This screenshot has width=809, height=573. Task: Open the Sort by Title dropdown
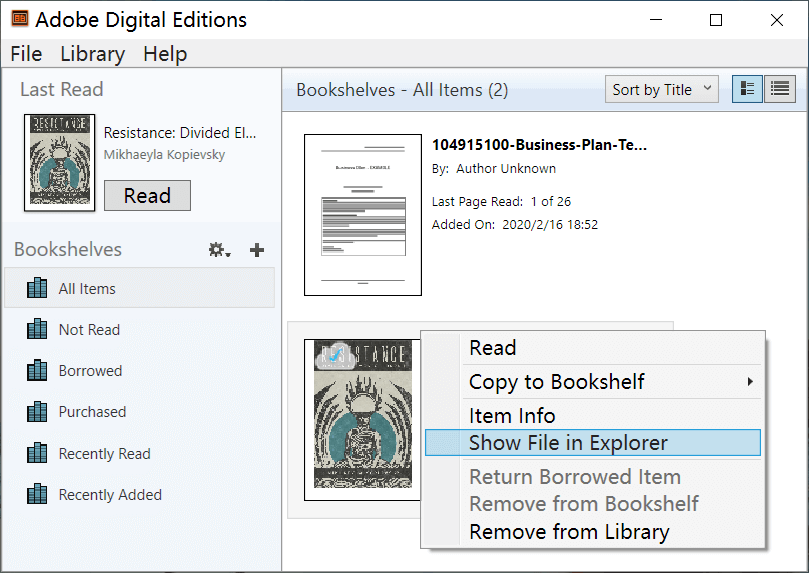(661, 89)
